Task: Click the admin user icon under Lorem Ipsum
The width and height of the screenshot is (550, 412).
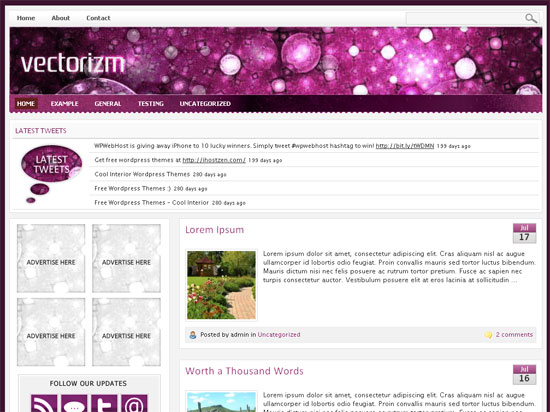Action: coord(193,335)
